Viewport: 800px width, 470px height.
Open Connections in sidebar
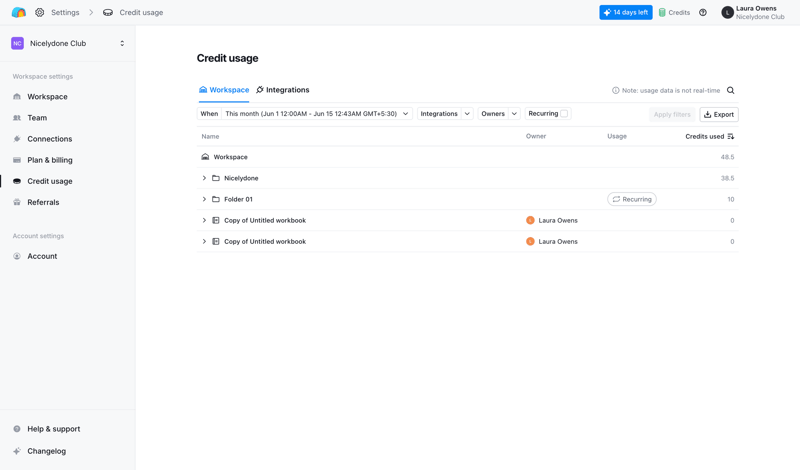pyautogui.click(x=49, y=139)
